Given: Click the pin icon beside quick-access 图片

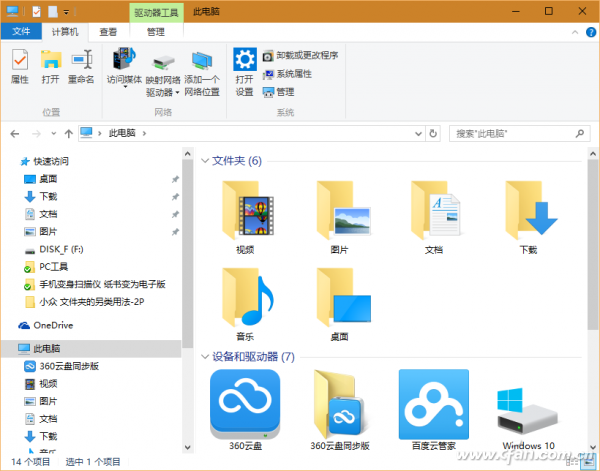Looking at the screenshot, I should point(175,232).
